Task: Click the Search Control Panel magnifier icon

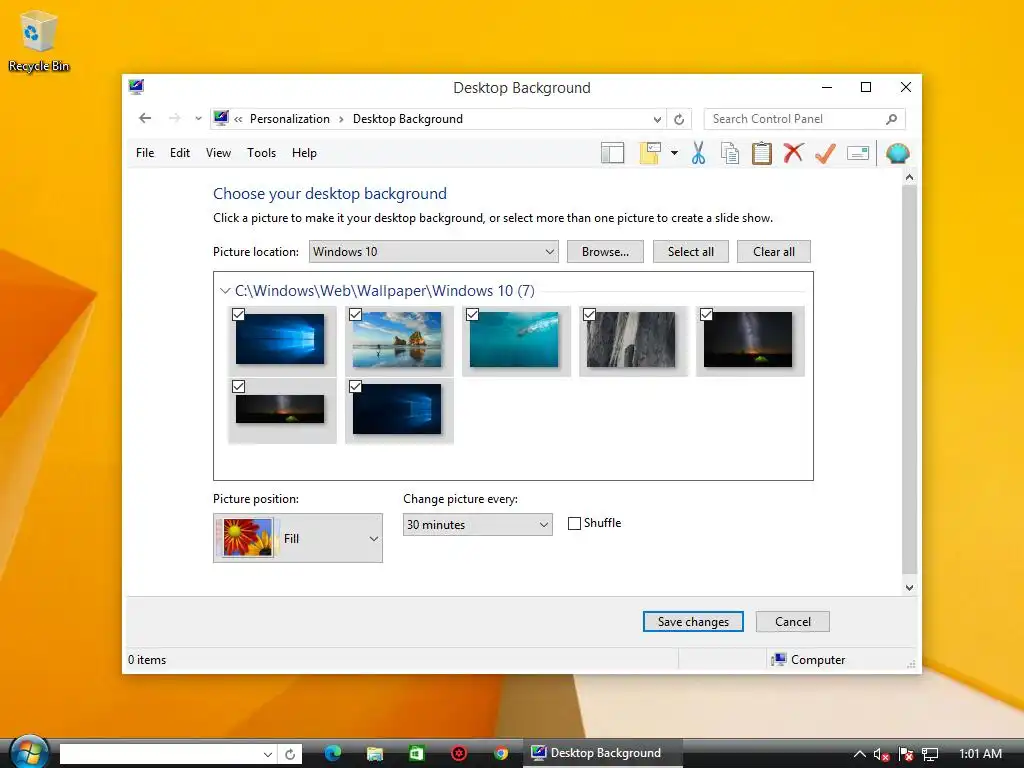Action: point(891,119)
